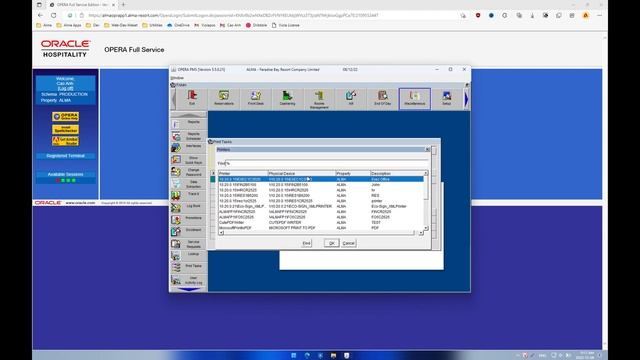
Task: Open Reports Scheduler in side menu
Action: 188,136
